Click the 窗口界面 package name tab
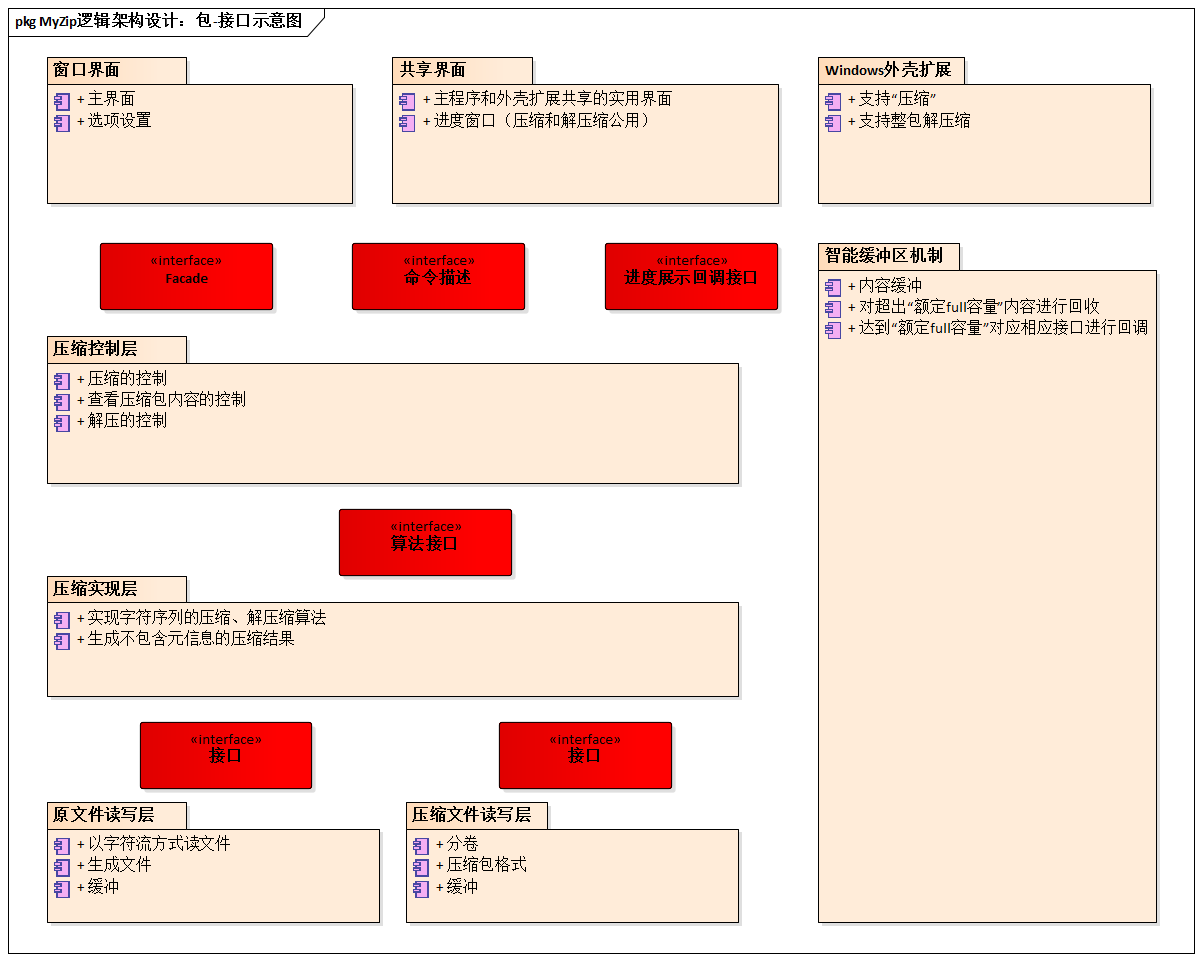The height and width of the screenshot is (961, 1202). [x=117, y=70]
